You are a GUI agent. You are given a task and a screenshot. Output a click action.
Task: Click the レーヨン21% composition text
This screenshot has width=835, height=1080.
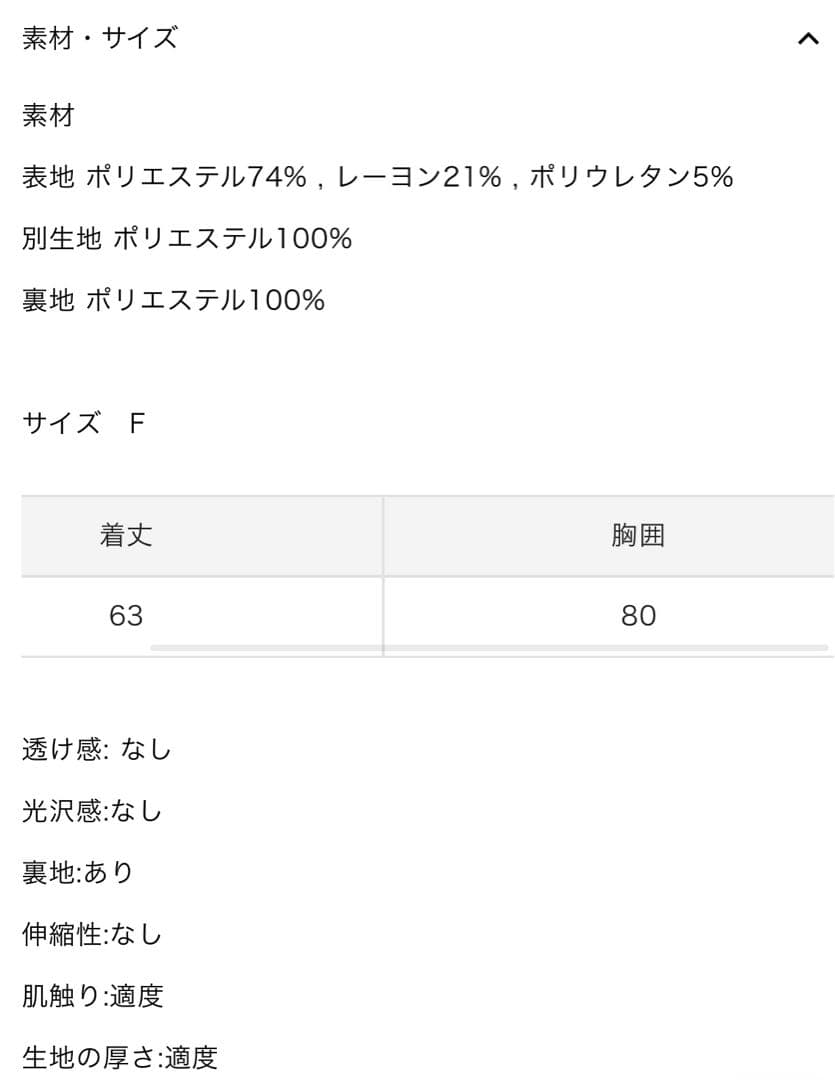419,178
